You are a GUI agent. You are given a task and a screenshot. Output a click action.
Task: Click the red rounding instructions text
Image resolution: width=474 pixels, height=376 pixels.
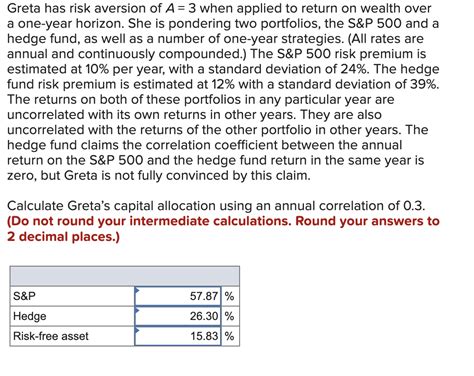click(223, 229)
